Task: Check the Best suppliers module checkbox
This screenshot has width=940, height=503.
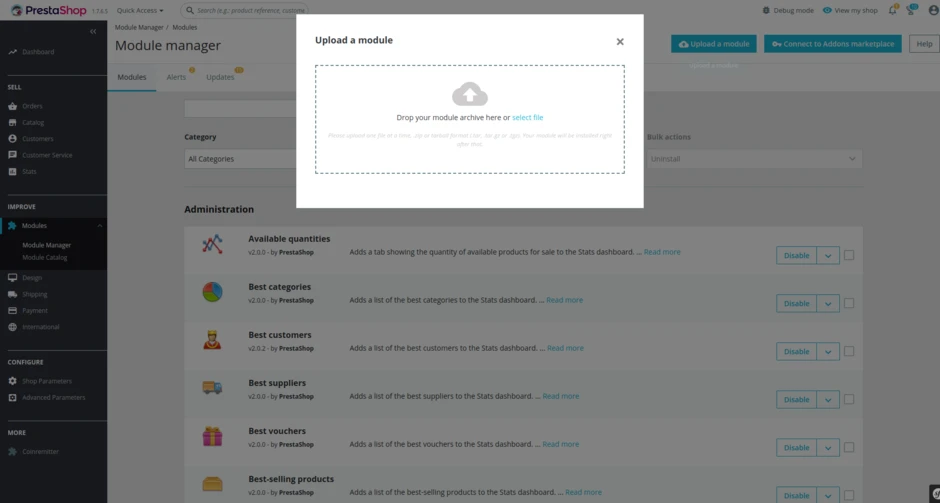Action: 849,399
